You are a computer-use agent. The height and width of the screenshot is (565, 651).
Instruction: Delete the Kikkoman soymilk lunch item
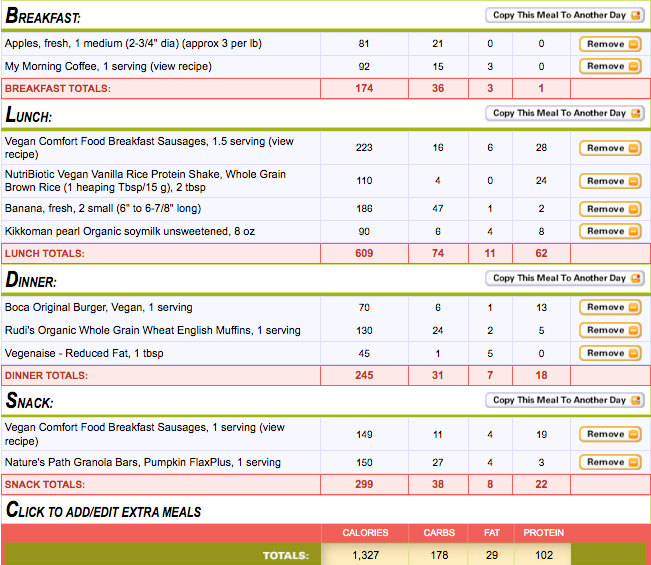[x=610, y=231]
